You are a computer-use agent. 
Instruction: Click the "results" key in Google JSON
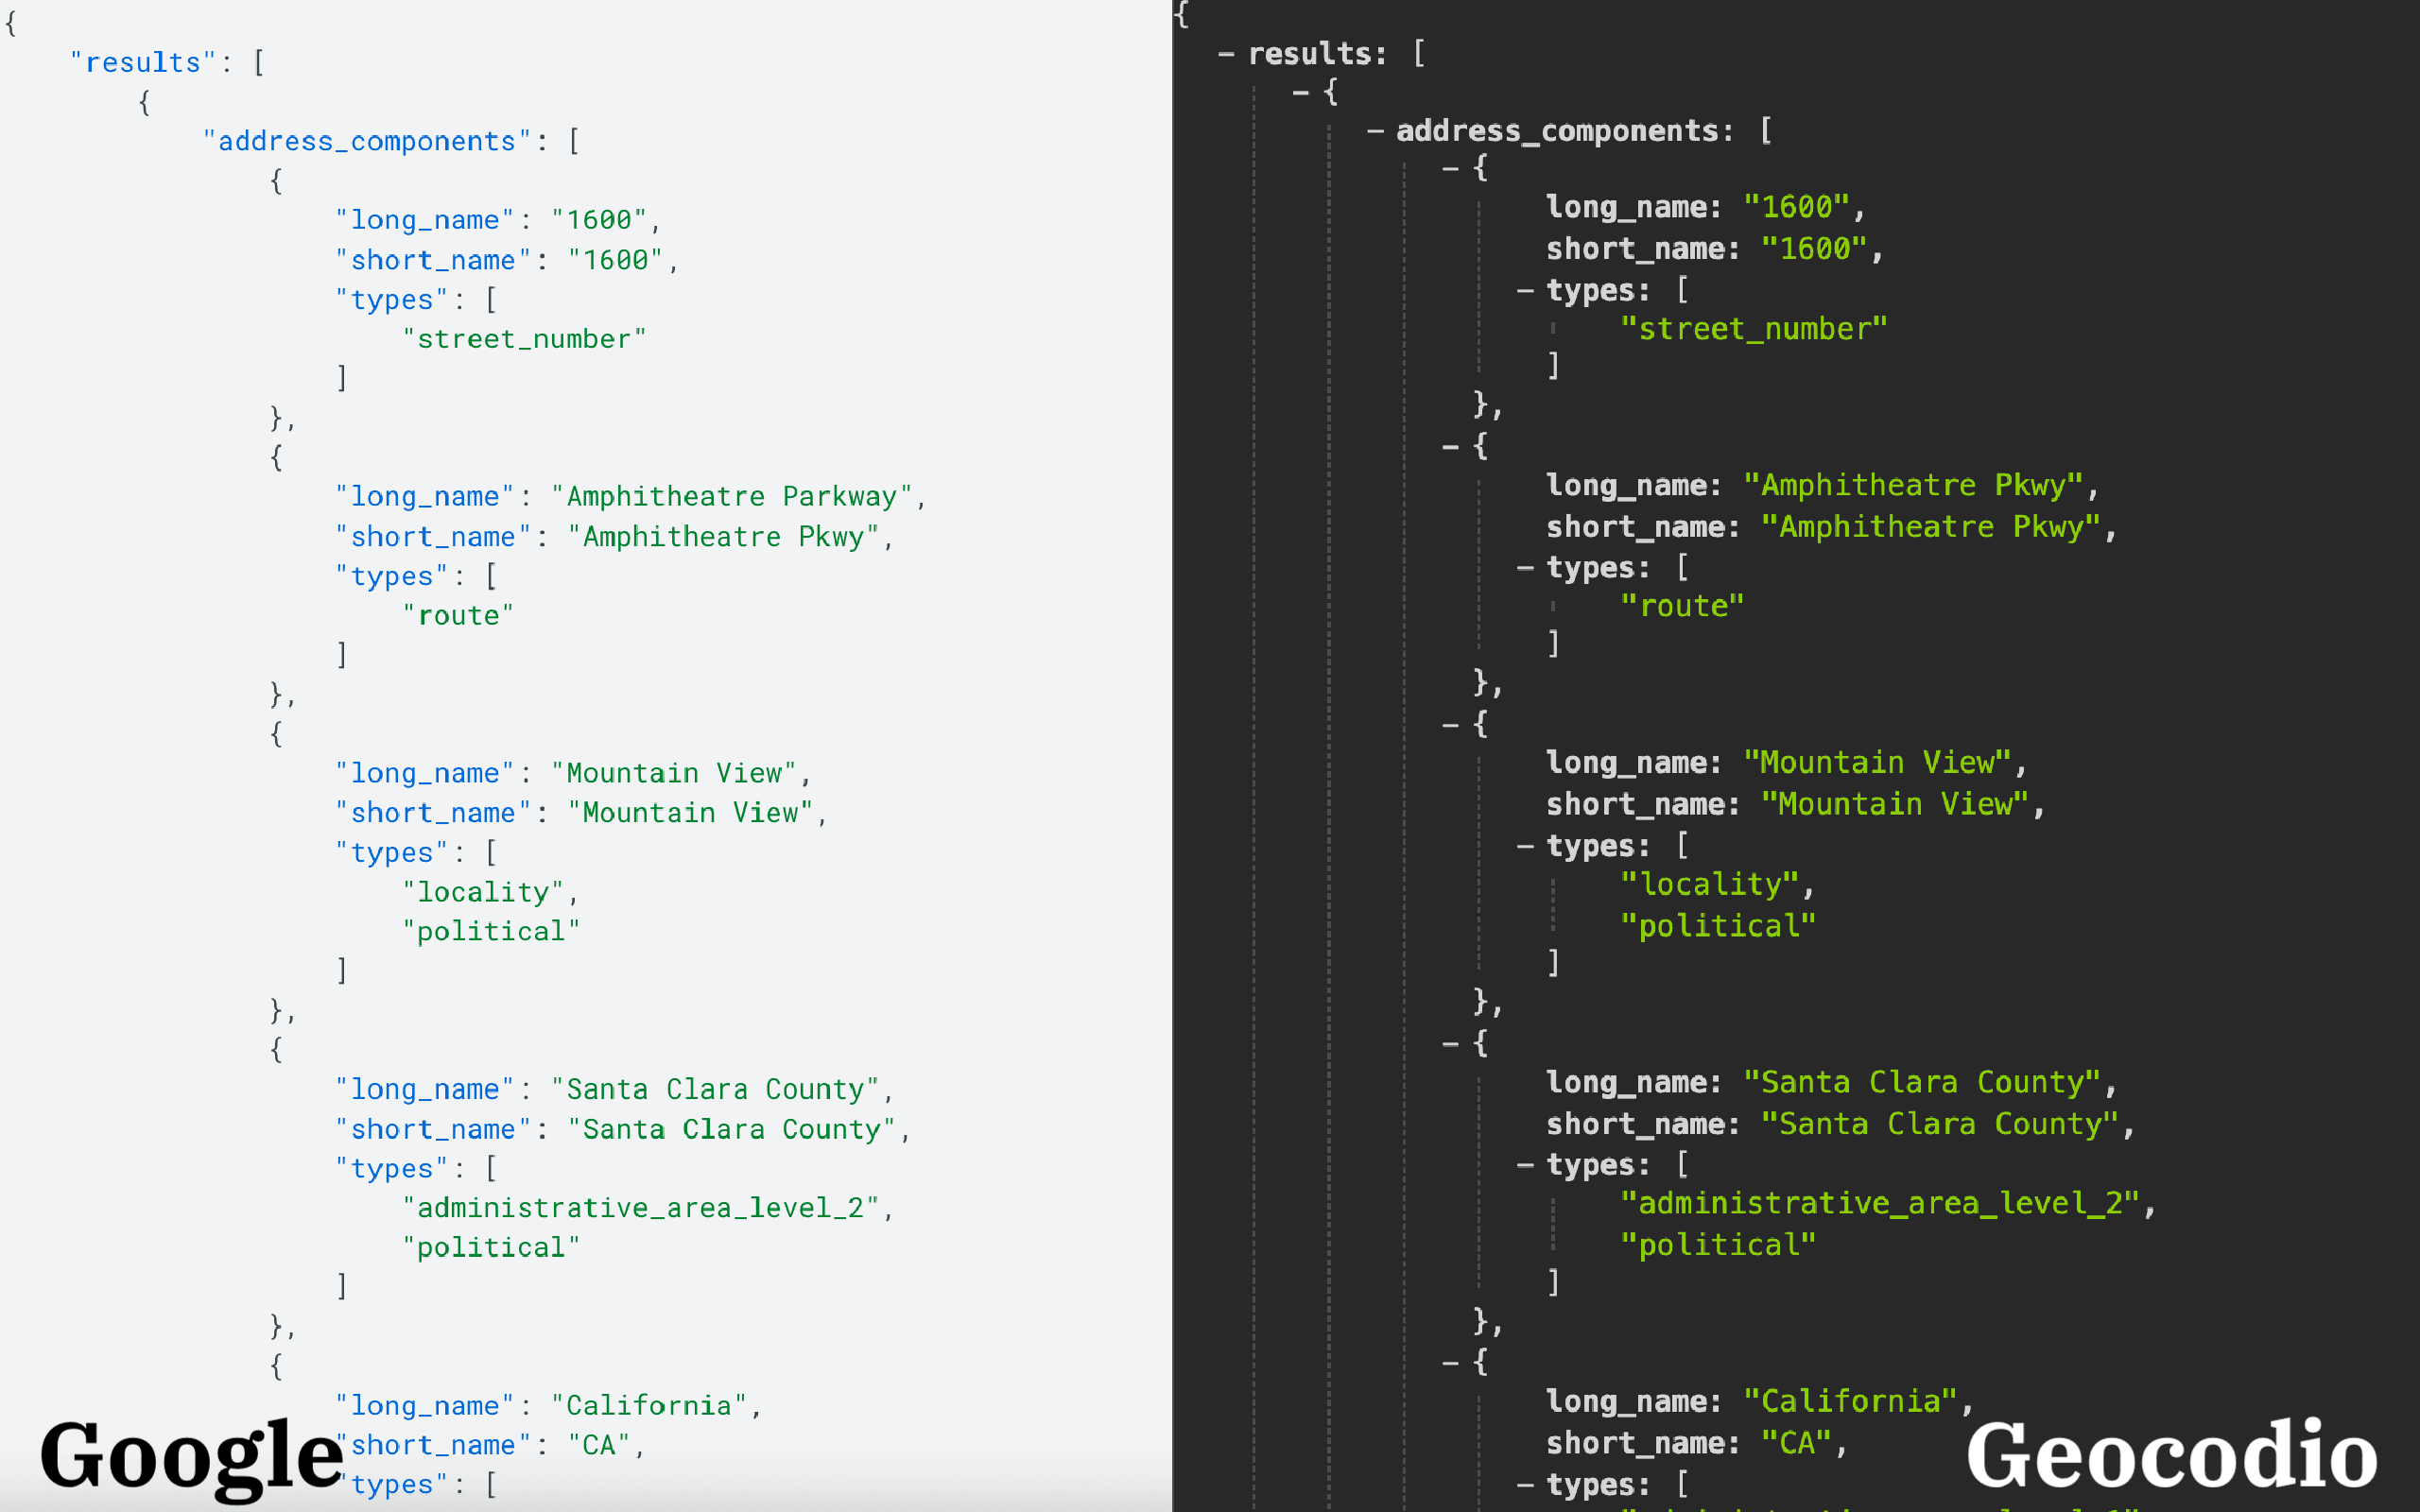[143, 63]
